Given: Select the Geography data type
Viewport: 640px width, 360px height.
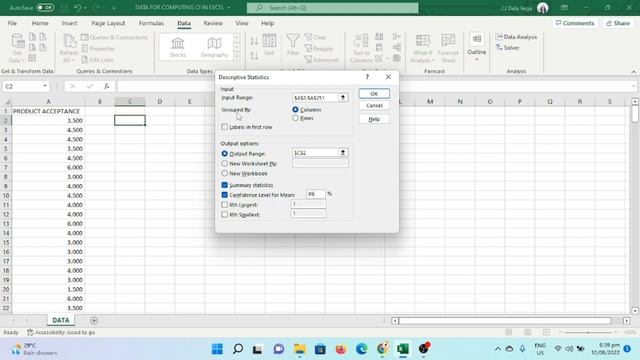Looking at the screenshot, I should point(214,47).
